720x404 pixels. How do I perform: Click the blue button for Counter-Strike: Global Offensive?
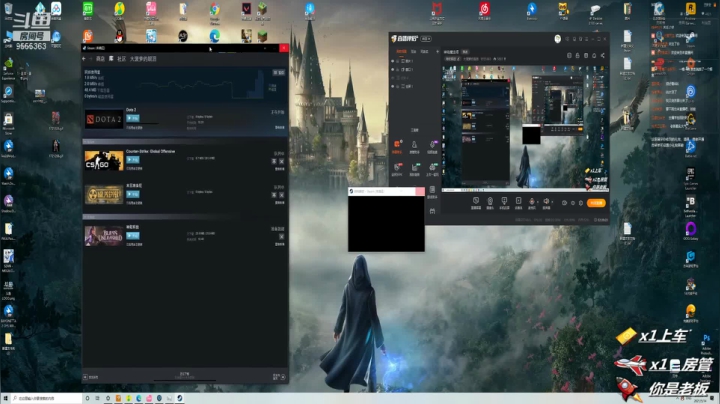coord(133,160)
